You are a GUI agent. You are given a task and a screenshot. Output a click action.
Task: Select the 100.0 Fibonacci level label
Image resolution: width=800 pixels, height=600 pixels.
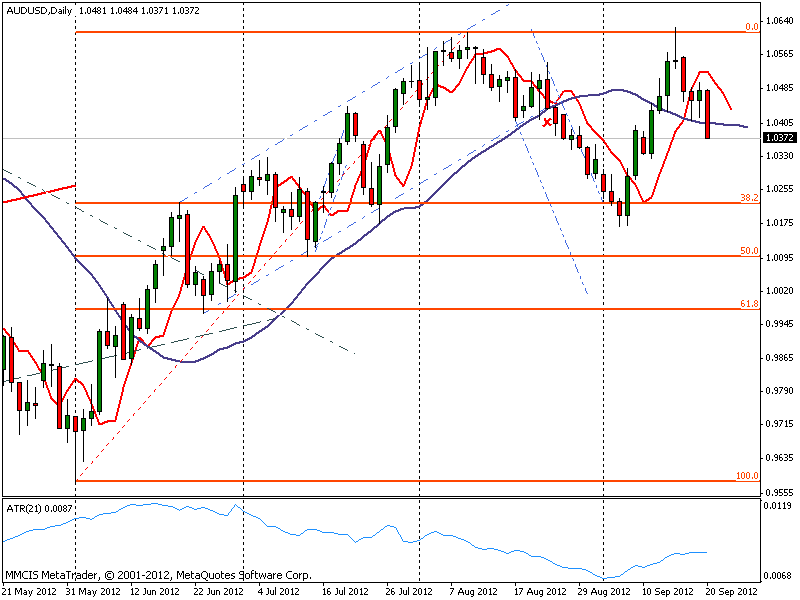[x=747, y=476]
